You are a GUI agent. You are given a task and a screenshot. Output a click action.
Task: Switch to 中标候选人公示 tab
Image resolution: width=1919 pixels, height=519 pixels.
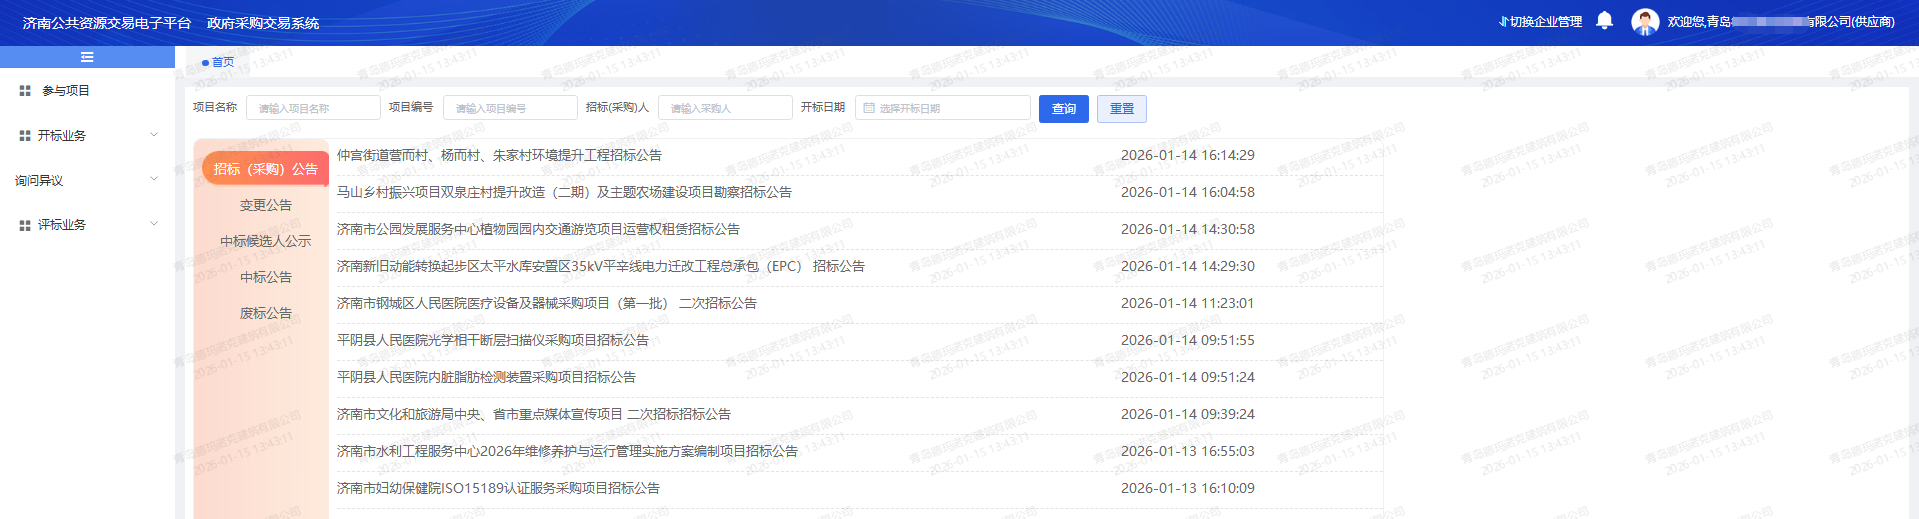coord(266,241)
